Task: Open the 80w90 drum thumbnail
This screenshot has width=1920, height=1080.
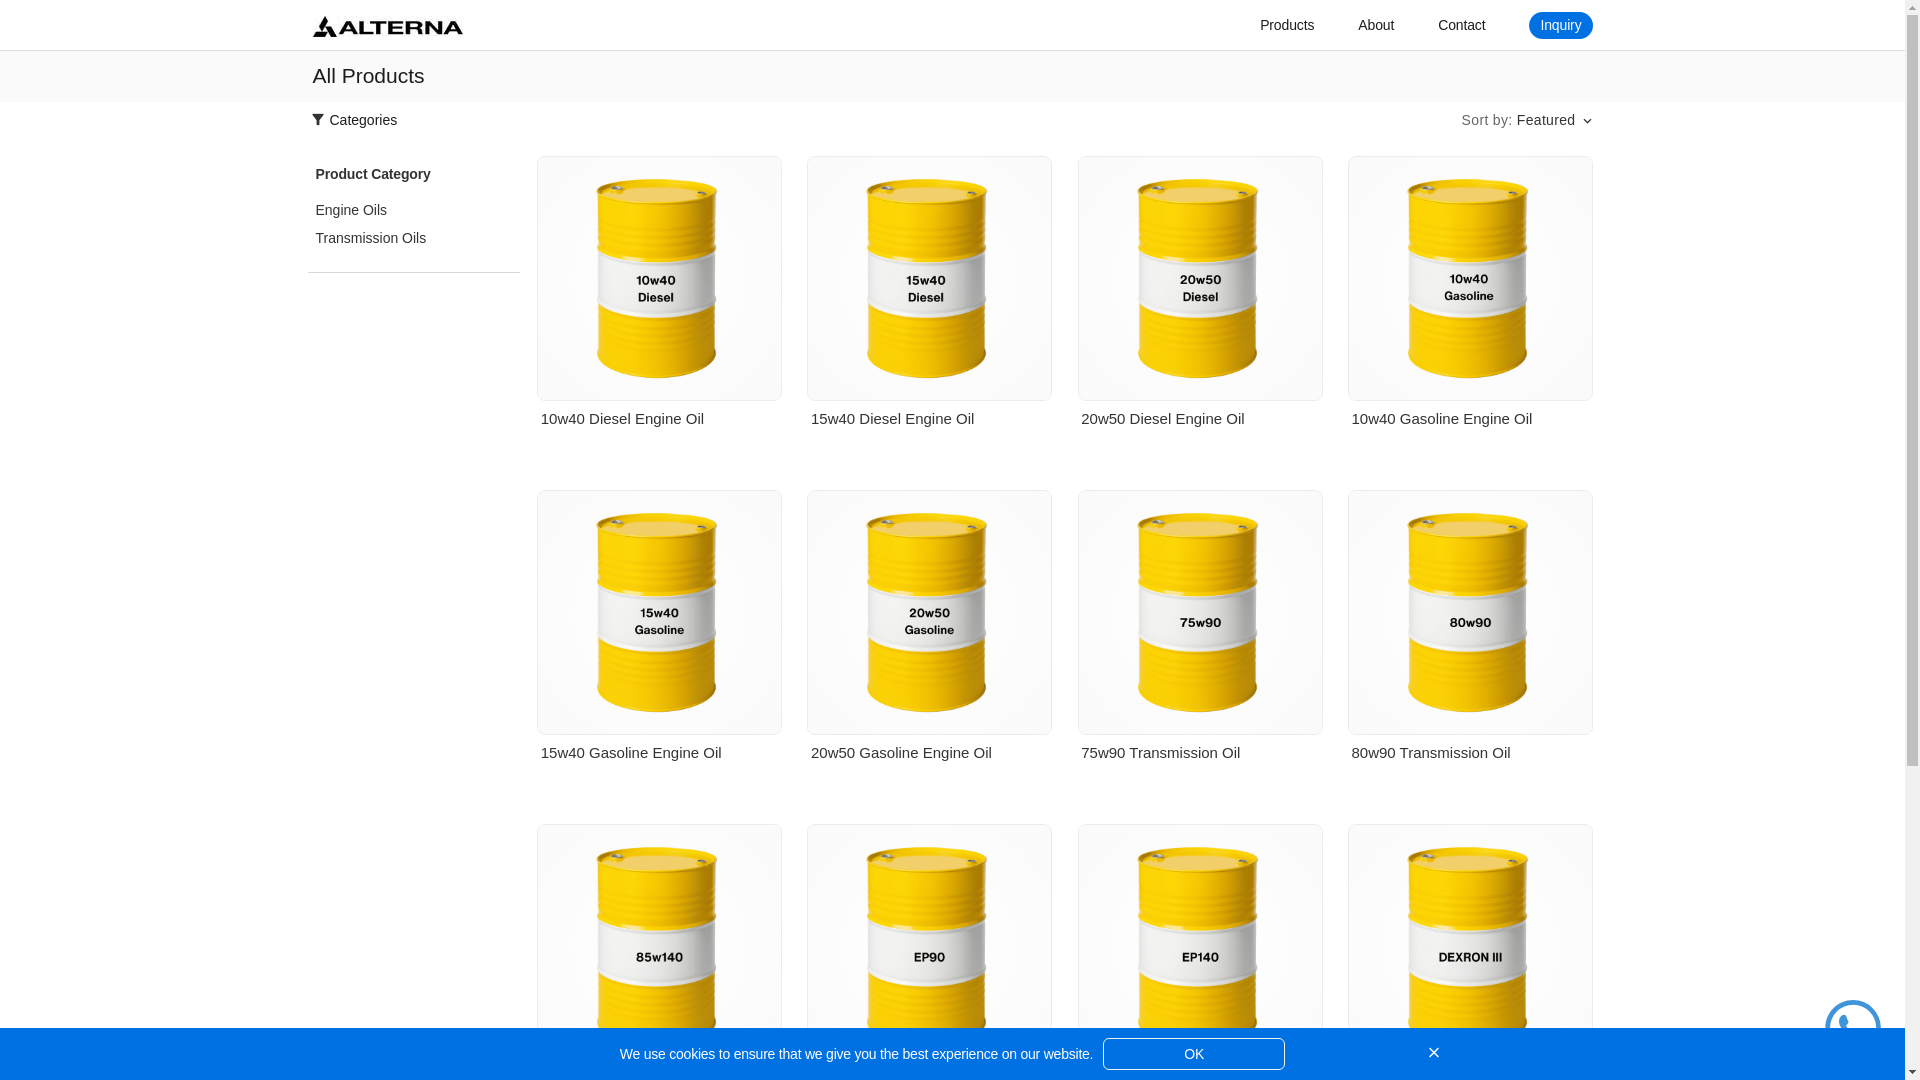Action: 1469,612
